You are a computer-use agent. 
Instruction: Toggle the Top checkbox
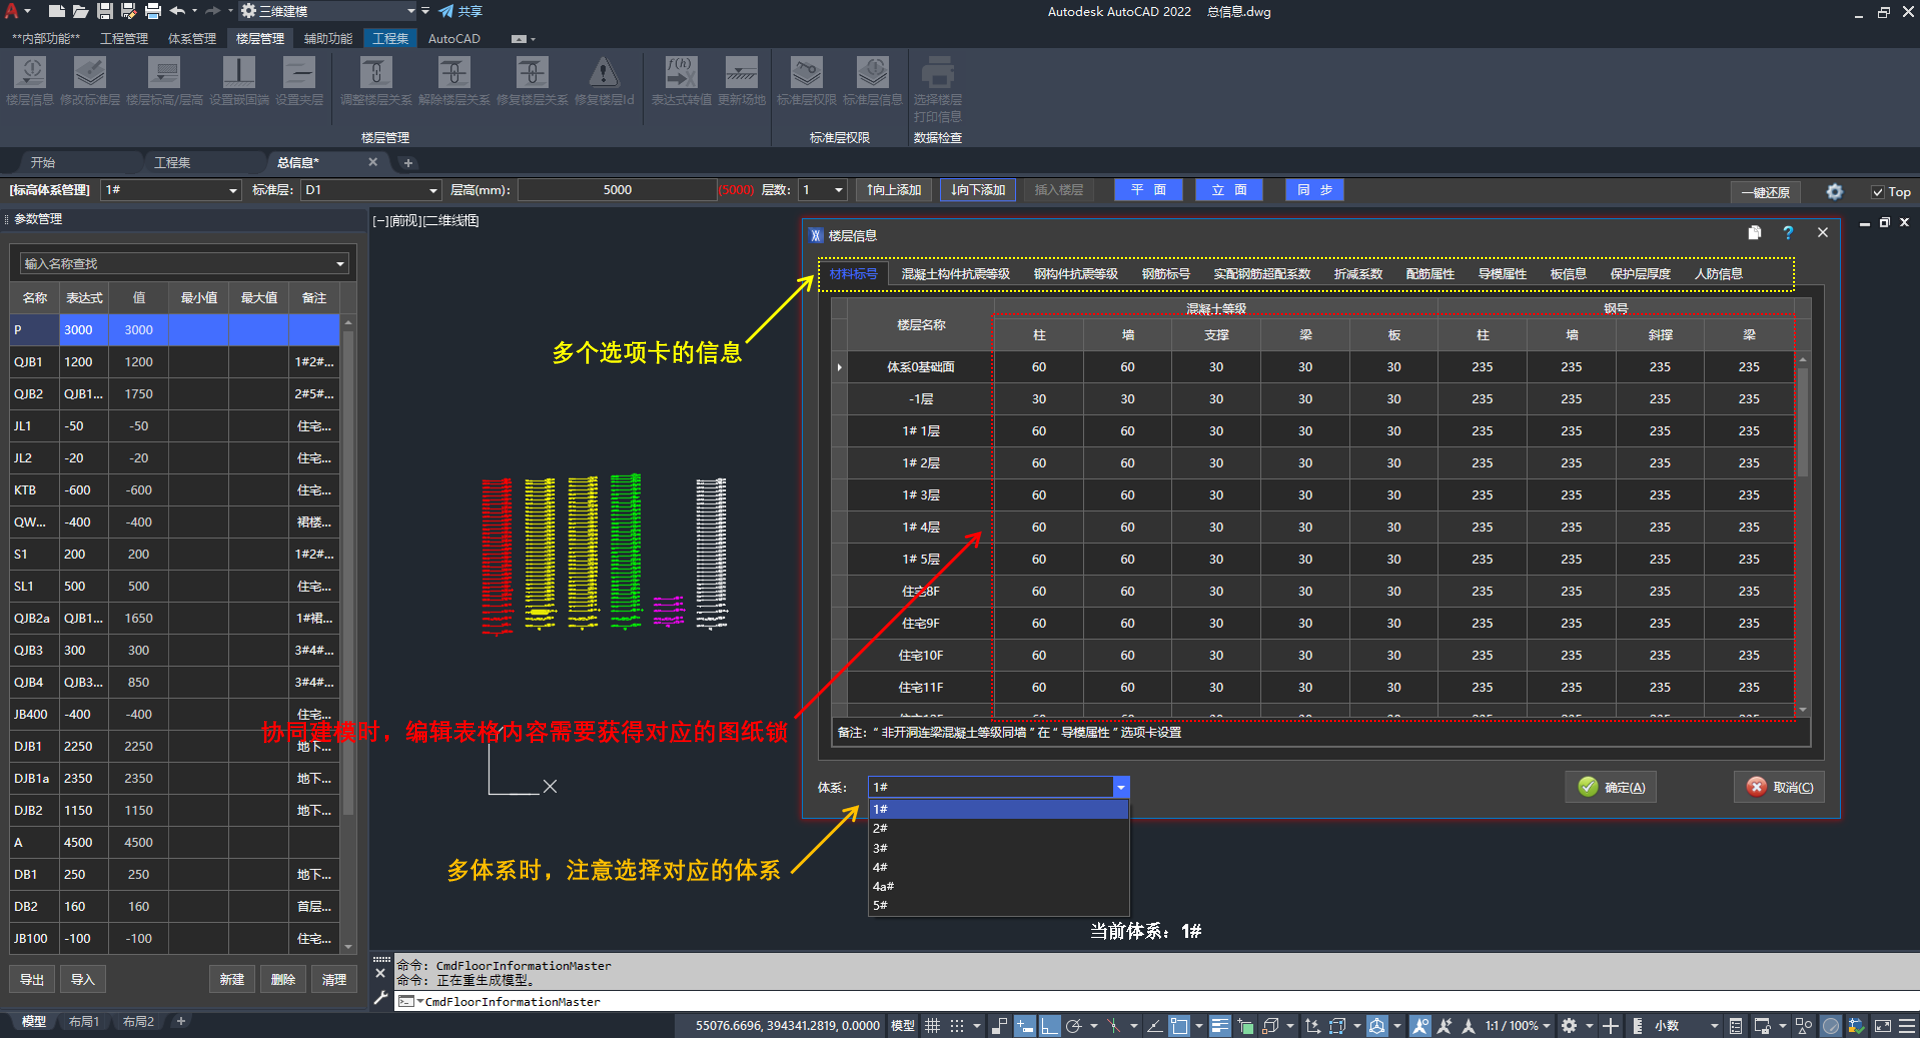click(x=1878, y=192)
